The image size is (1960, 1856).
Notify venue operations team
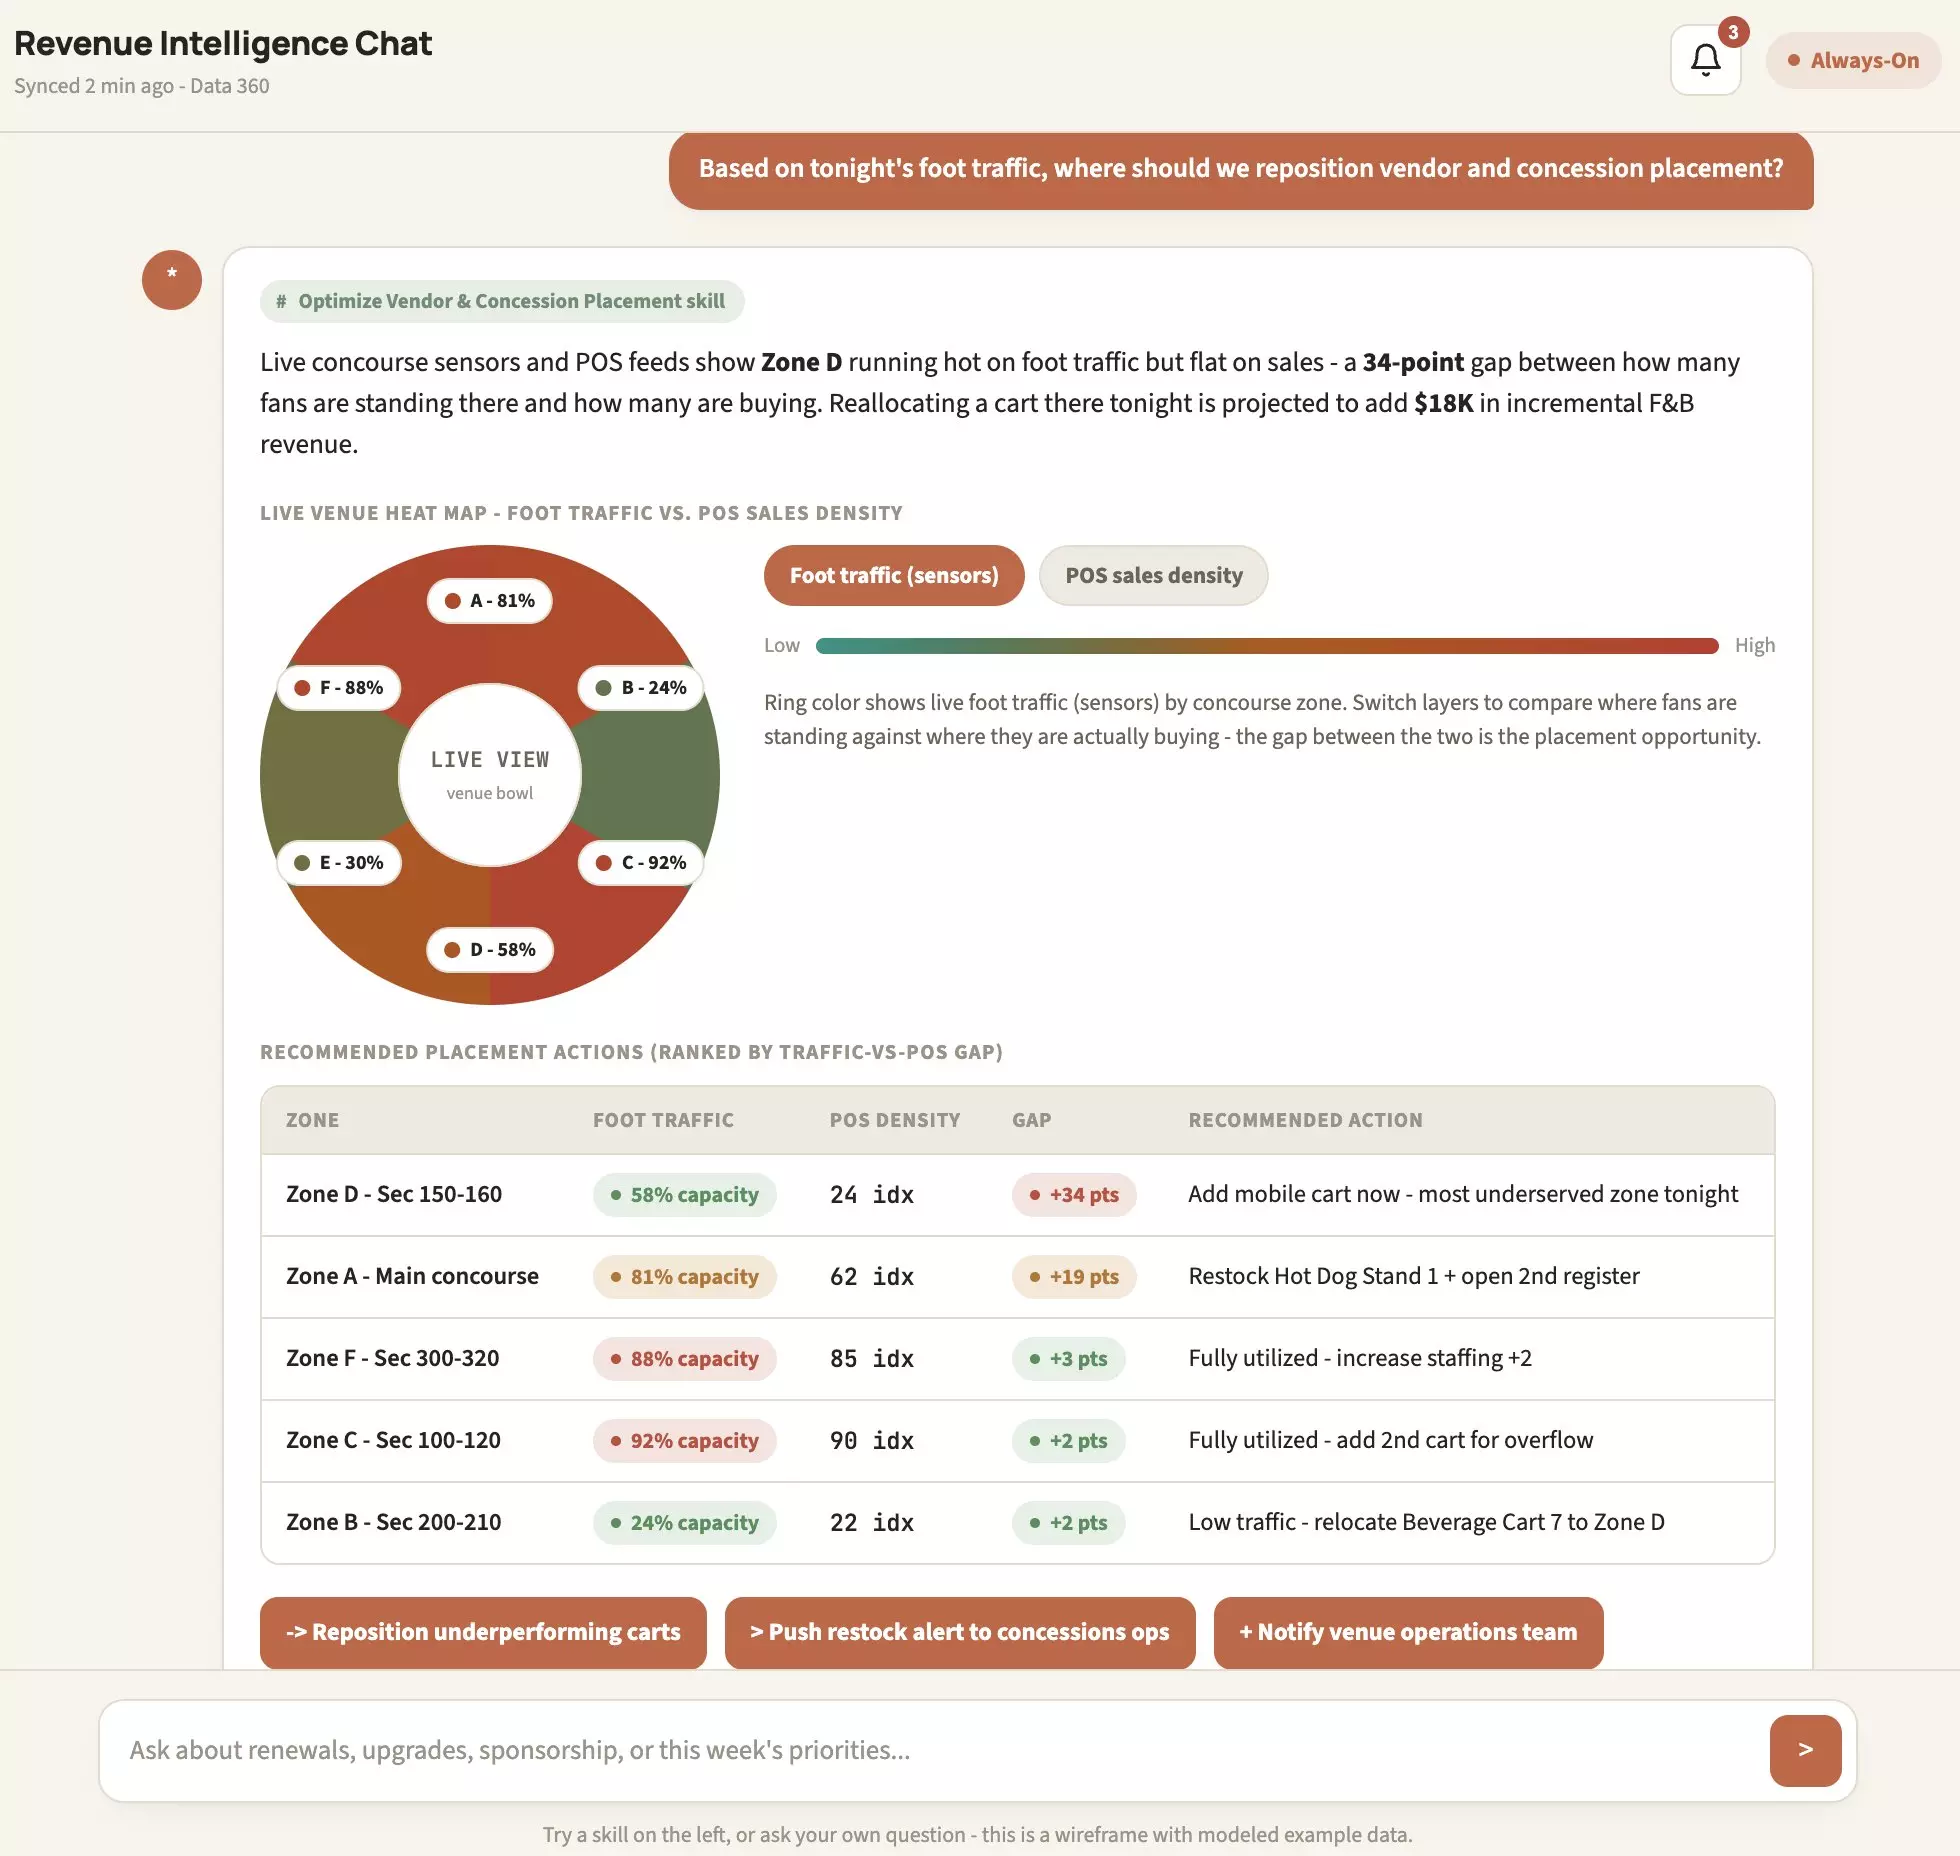[1408, 1632]
